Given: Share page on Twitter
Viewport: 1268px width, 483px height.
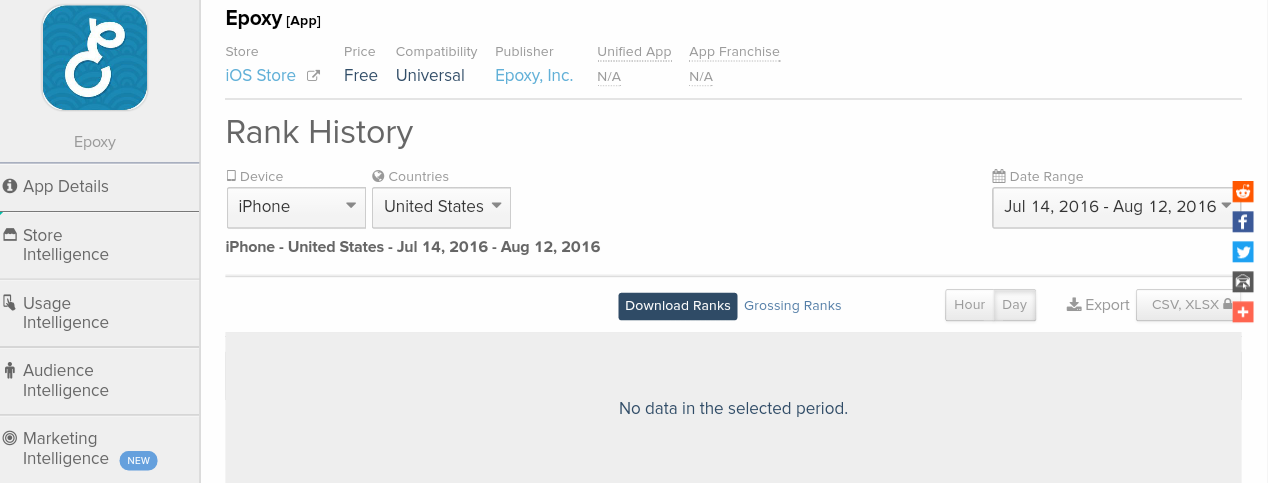Looking at the screenshot, I should pos(1243,252).
